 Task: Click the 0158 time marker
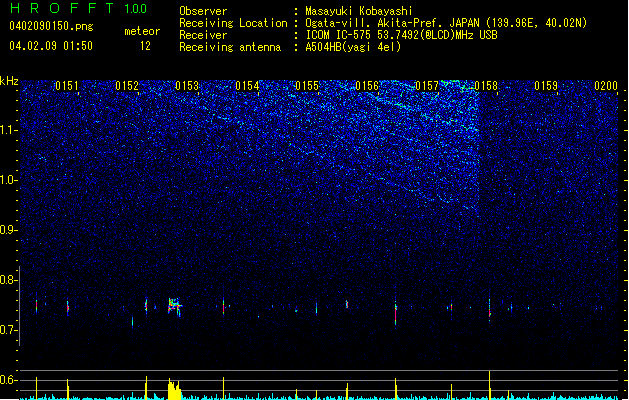point(486,86)
